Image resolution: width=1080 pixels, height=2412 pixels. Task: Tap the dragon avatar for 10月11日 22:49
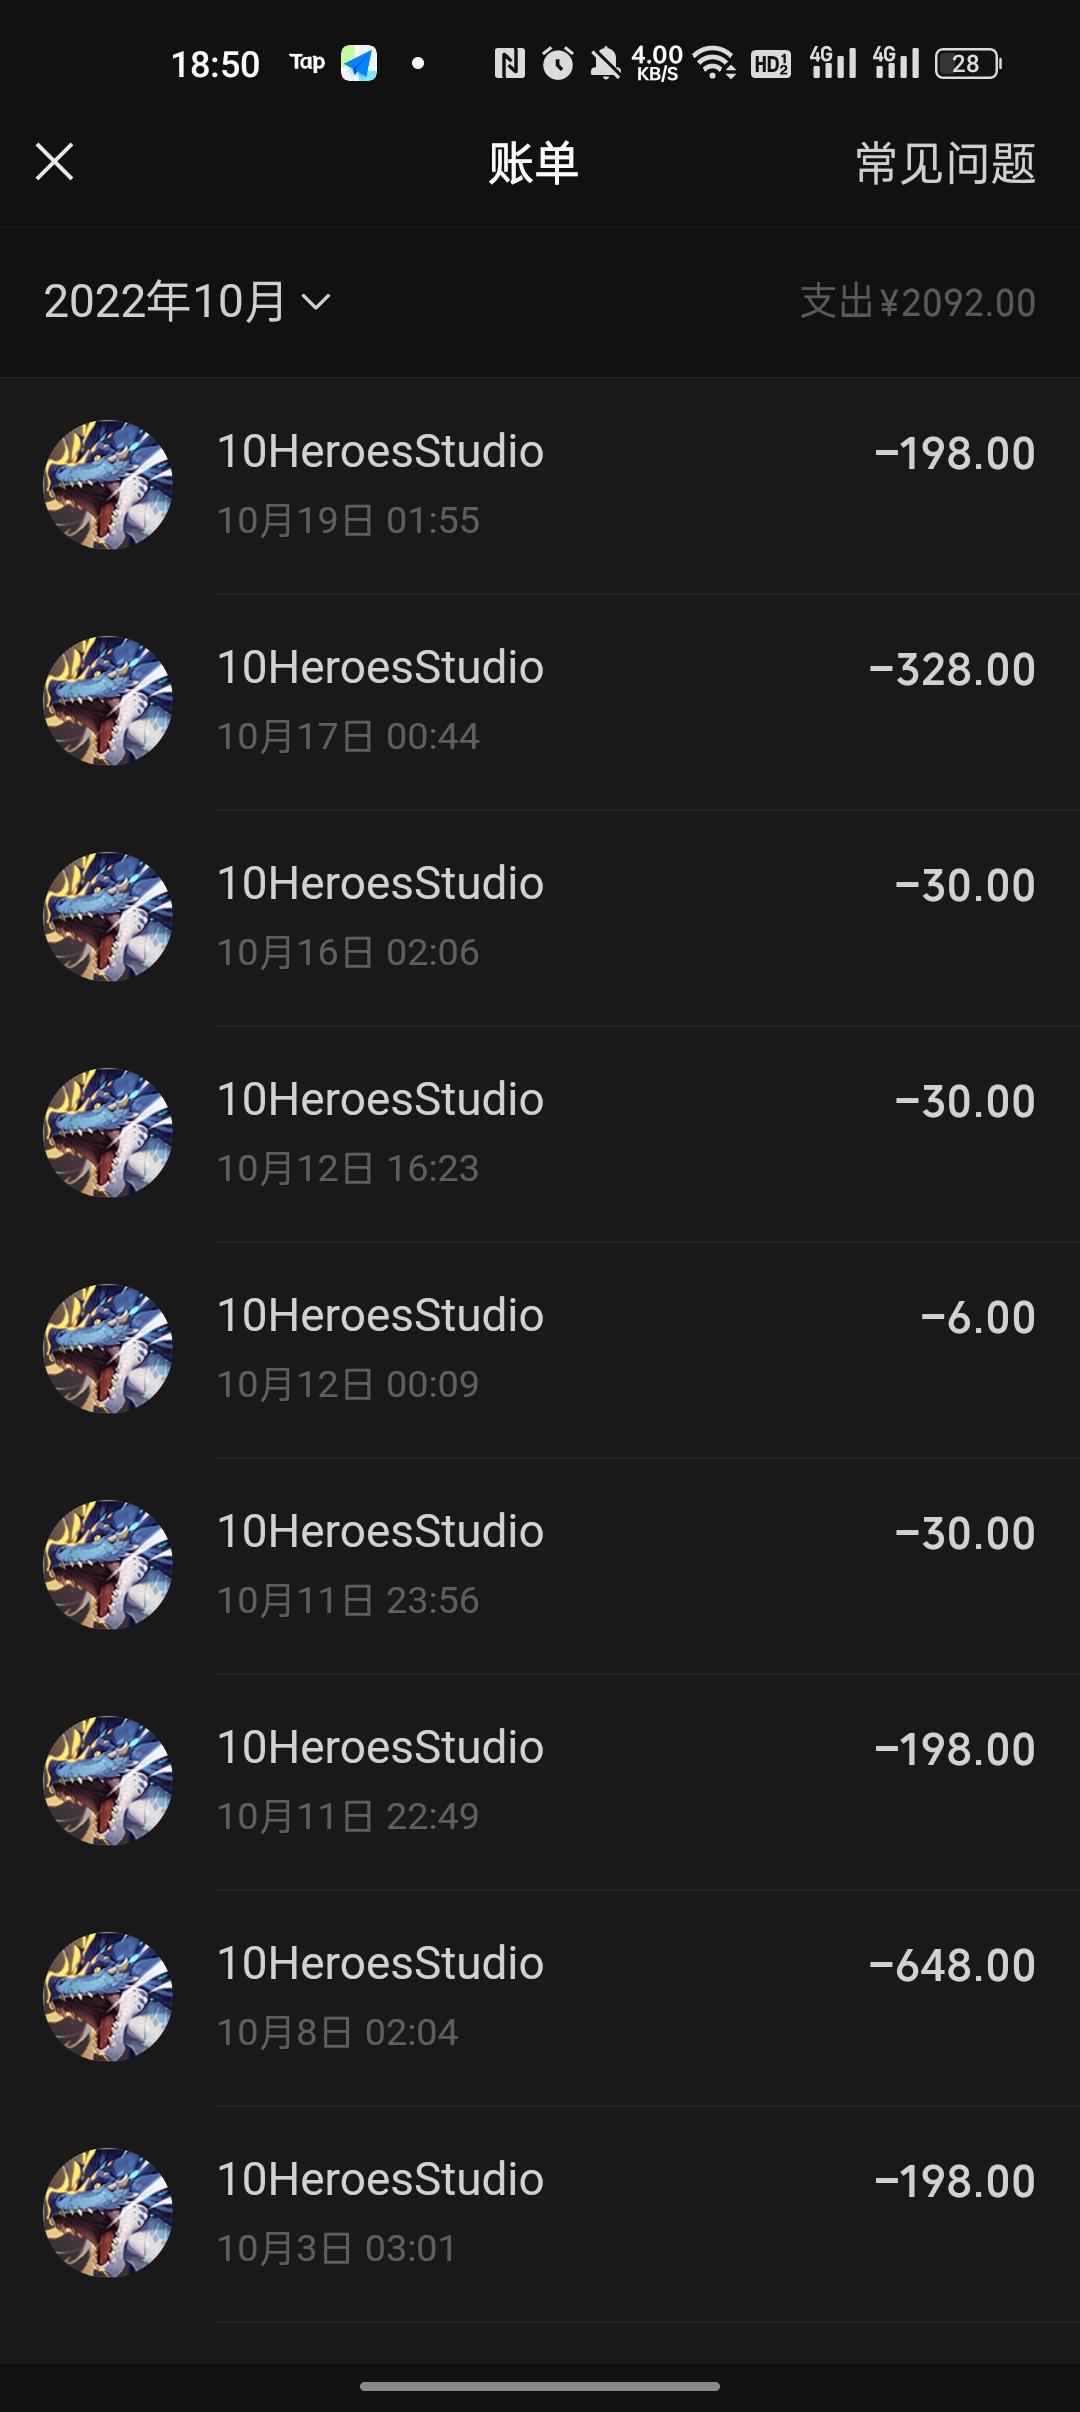tap(108, 1781)
